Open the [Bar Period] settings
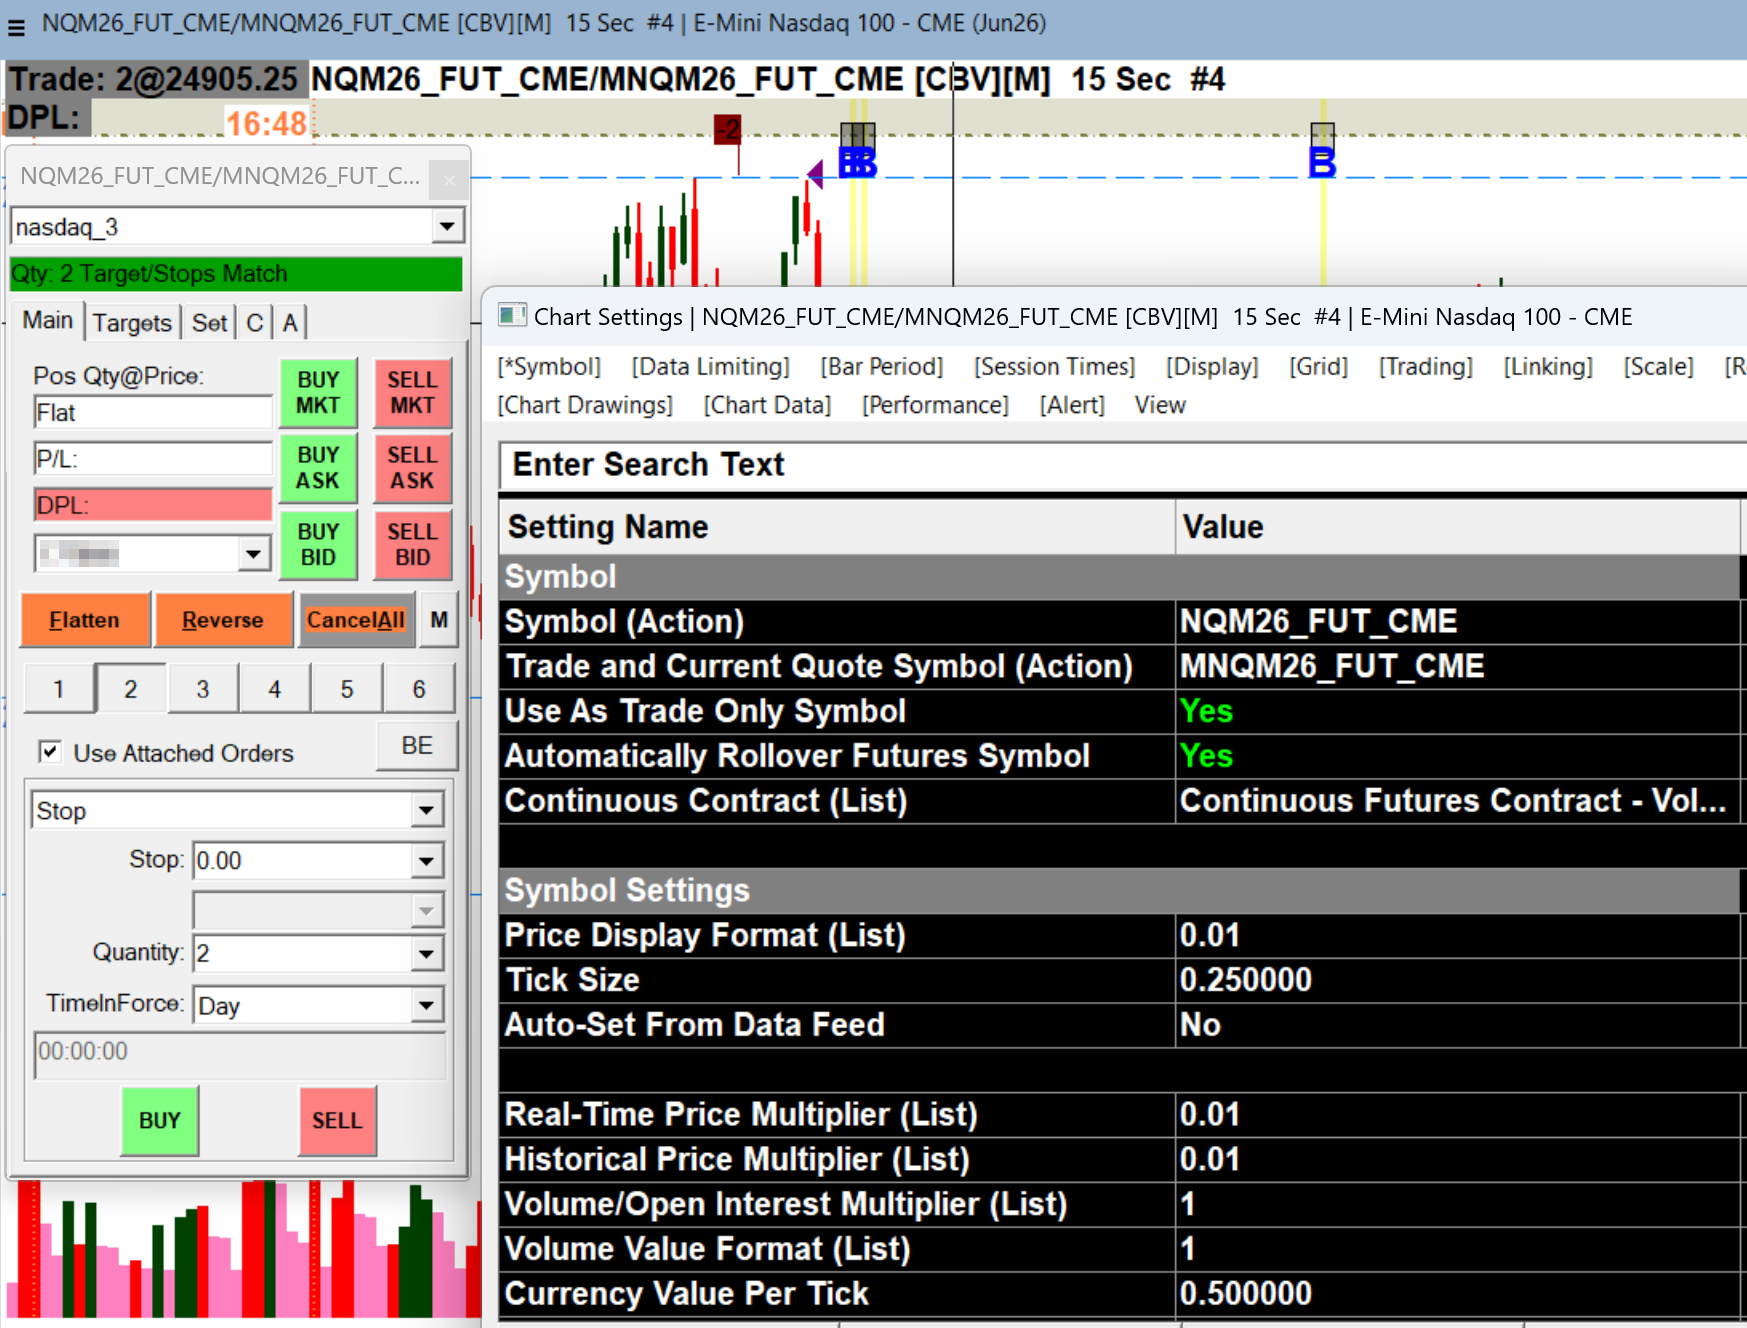Screen dimensions: 1747x1328 (882, 367)
